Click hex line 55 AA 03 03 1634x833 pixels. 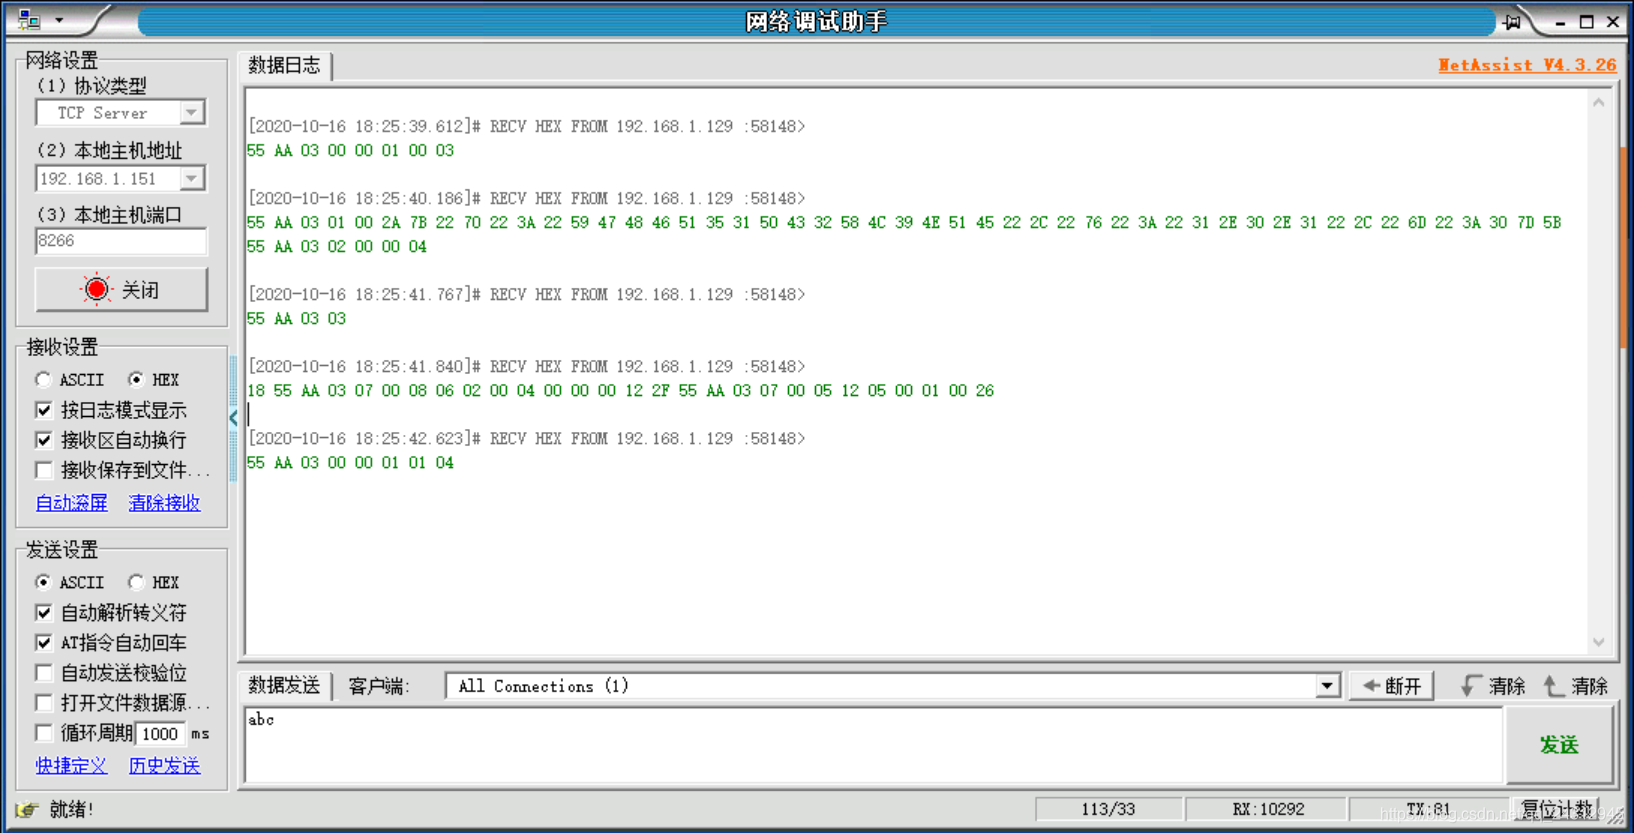(296, 319)
